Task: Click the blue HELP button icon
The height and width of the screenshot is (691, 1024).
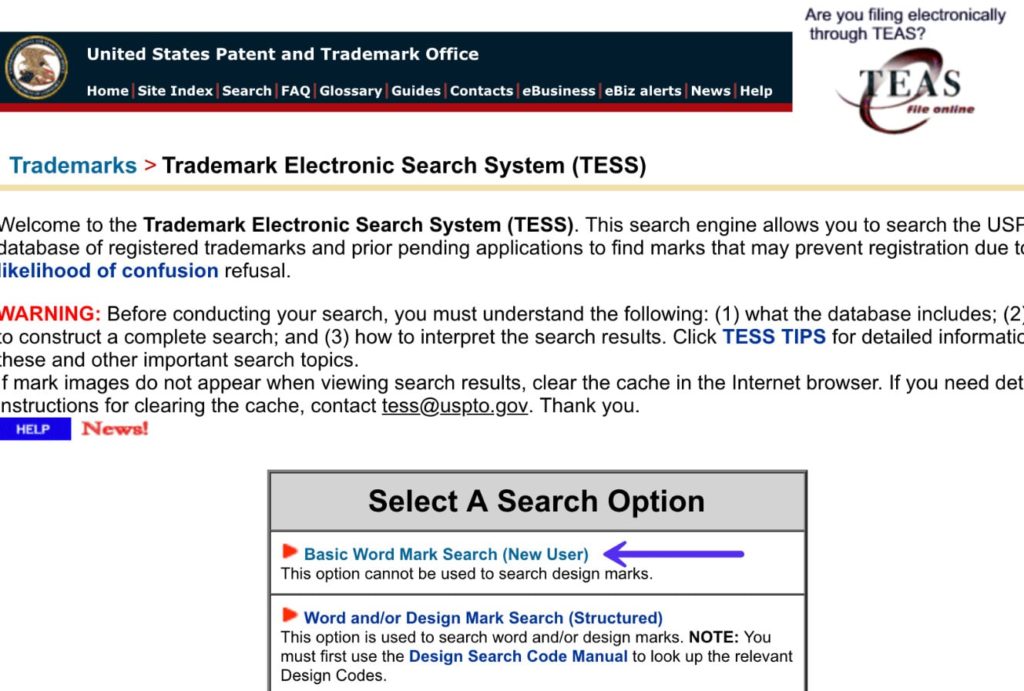Action: (35, 428)
